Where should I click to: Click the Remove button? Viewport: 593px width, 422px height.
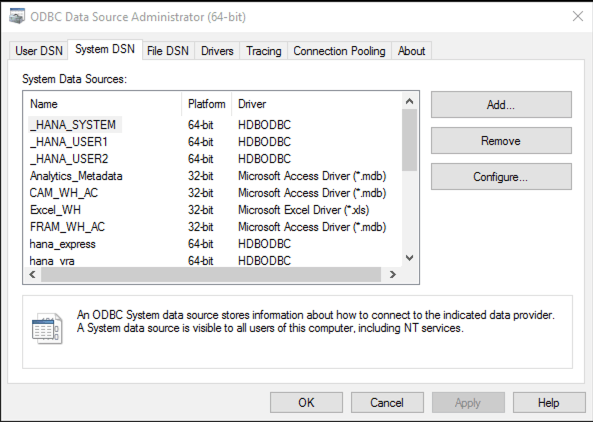[501, 141]
